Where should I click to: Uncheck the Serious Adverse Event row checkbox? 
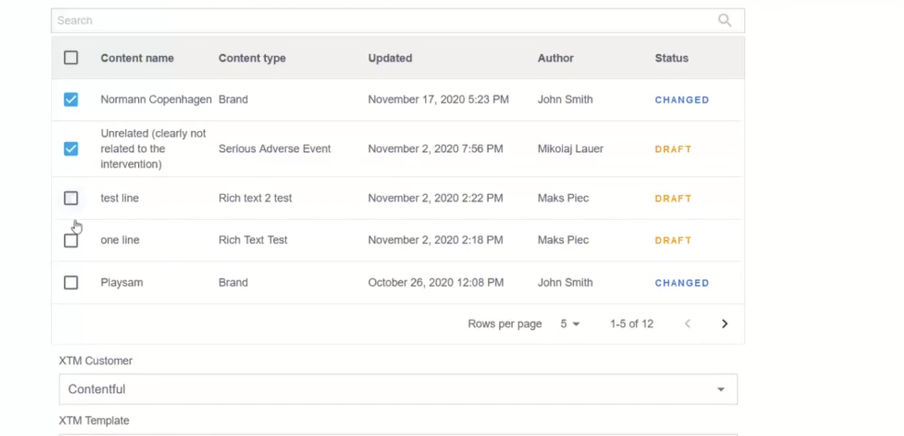click(71, 149)
